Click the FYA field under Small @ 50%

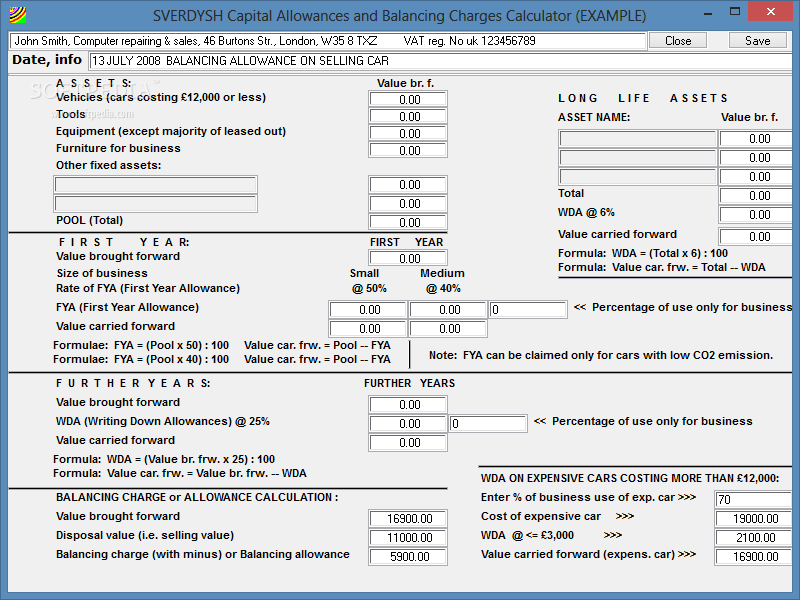point(368,310)
